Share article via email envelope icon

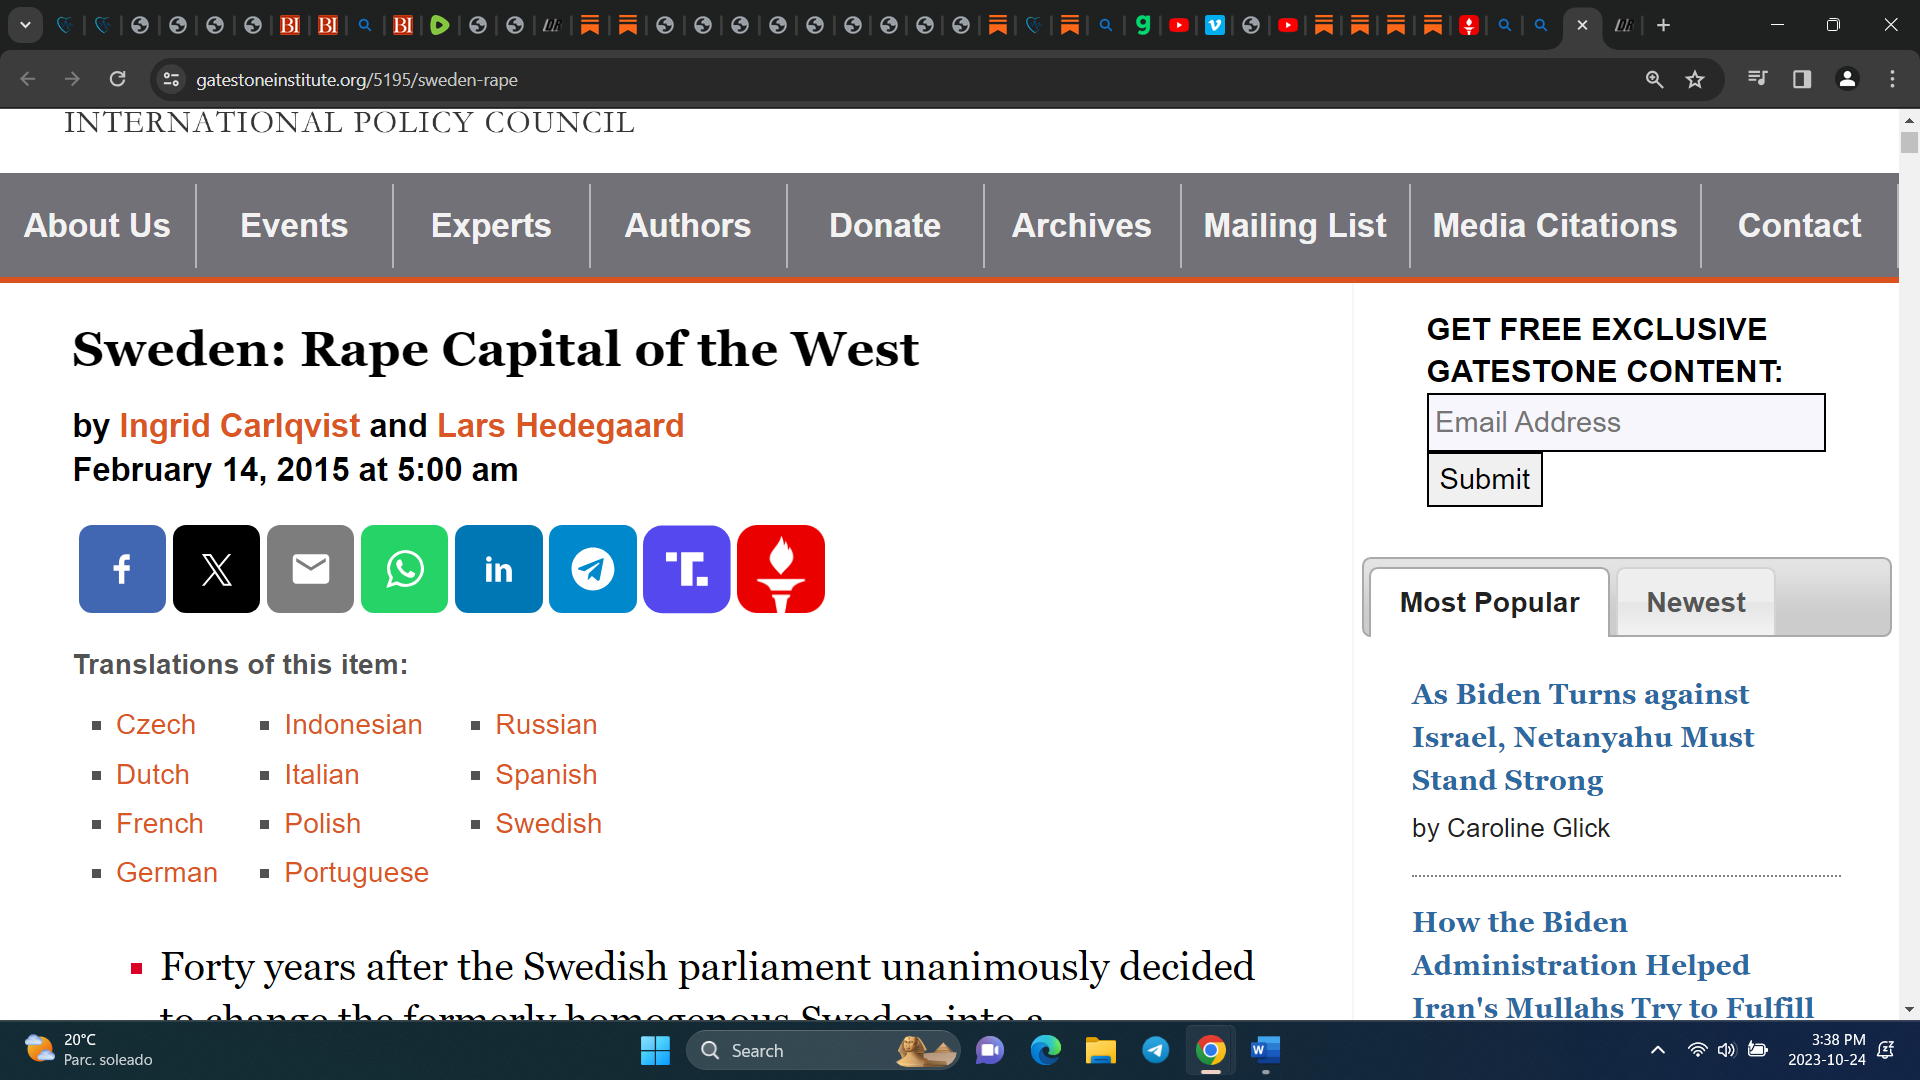[x=310, y=569]
